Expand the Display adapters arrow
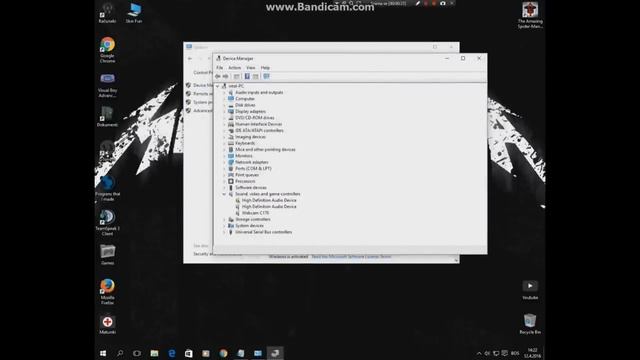640x360 pixels. (x=224, y=111)
